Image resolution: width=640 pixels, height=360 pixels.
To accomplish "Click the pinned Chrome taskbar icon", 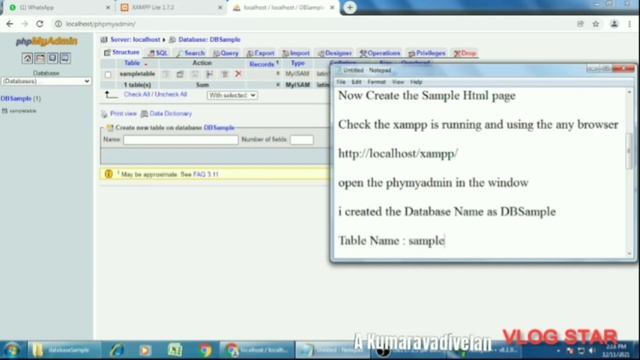I will tap(205, 350).
